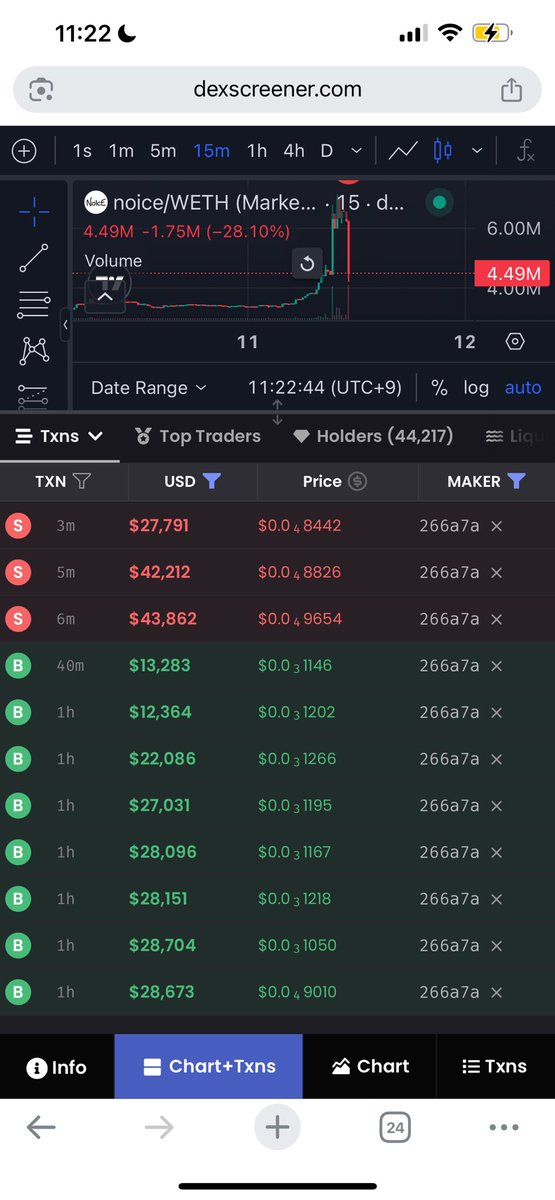Screen dimensions: 555x1200
Task: Select the D daily timeframe
Action: click(x=326, y=151)
